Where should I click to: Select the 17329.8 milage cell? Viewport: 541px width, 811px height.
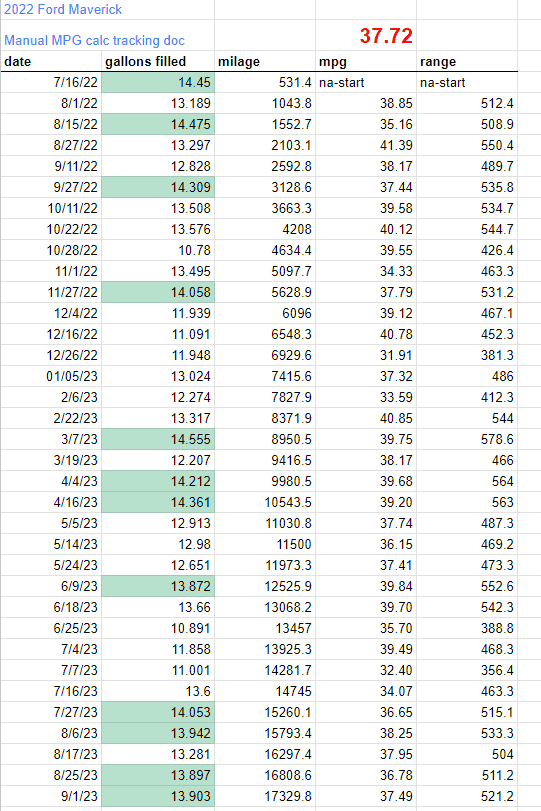point(265,796)
